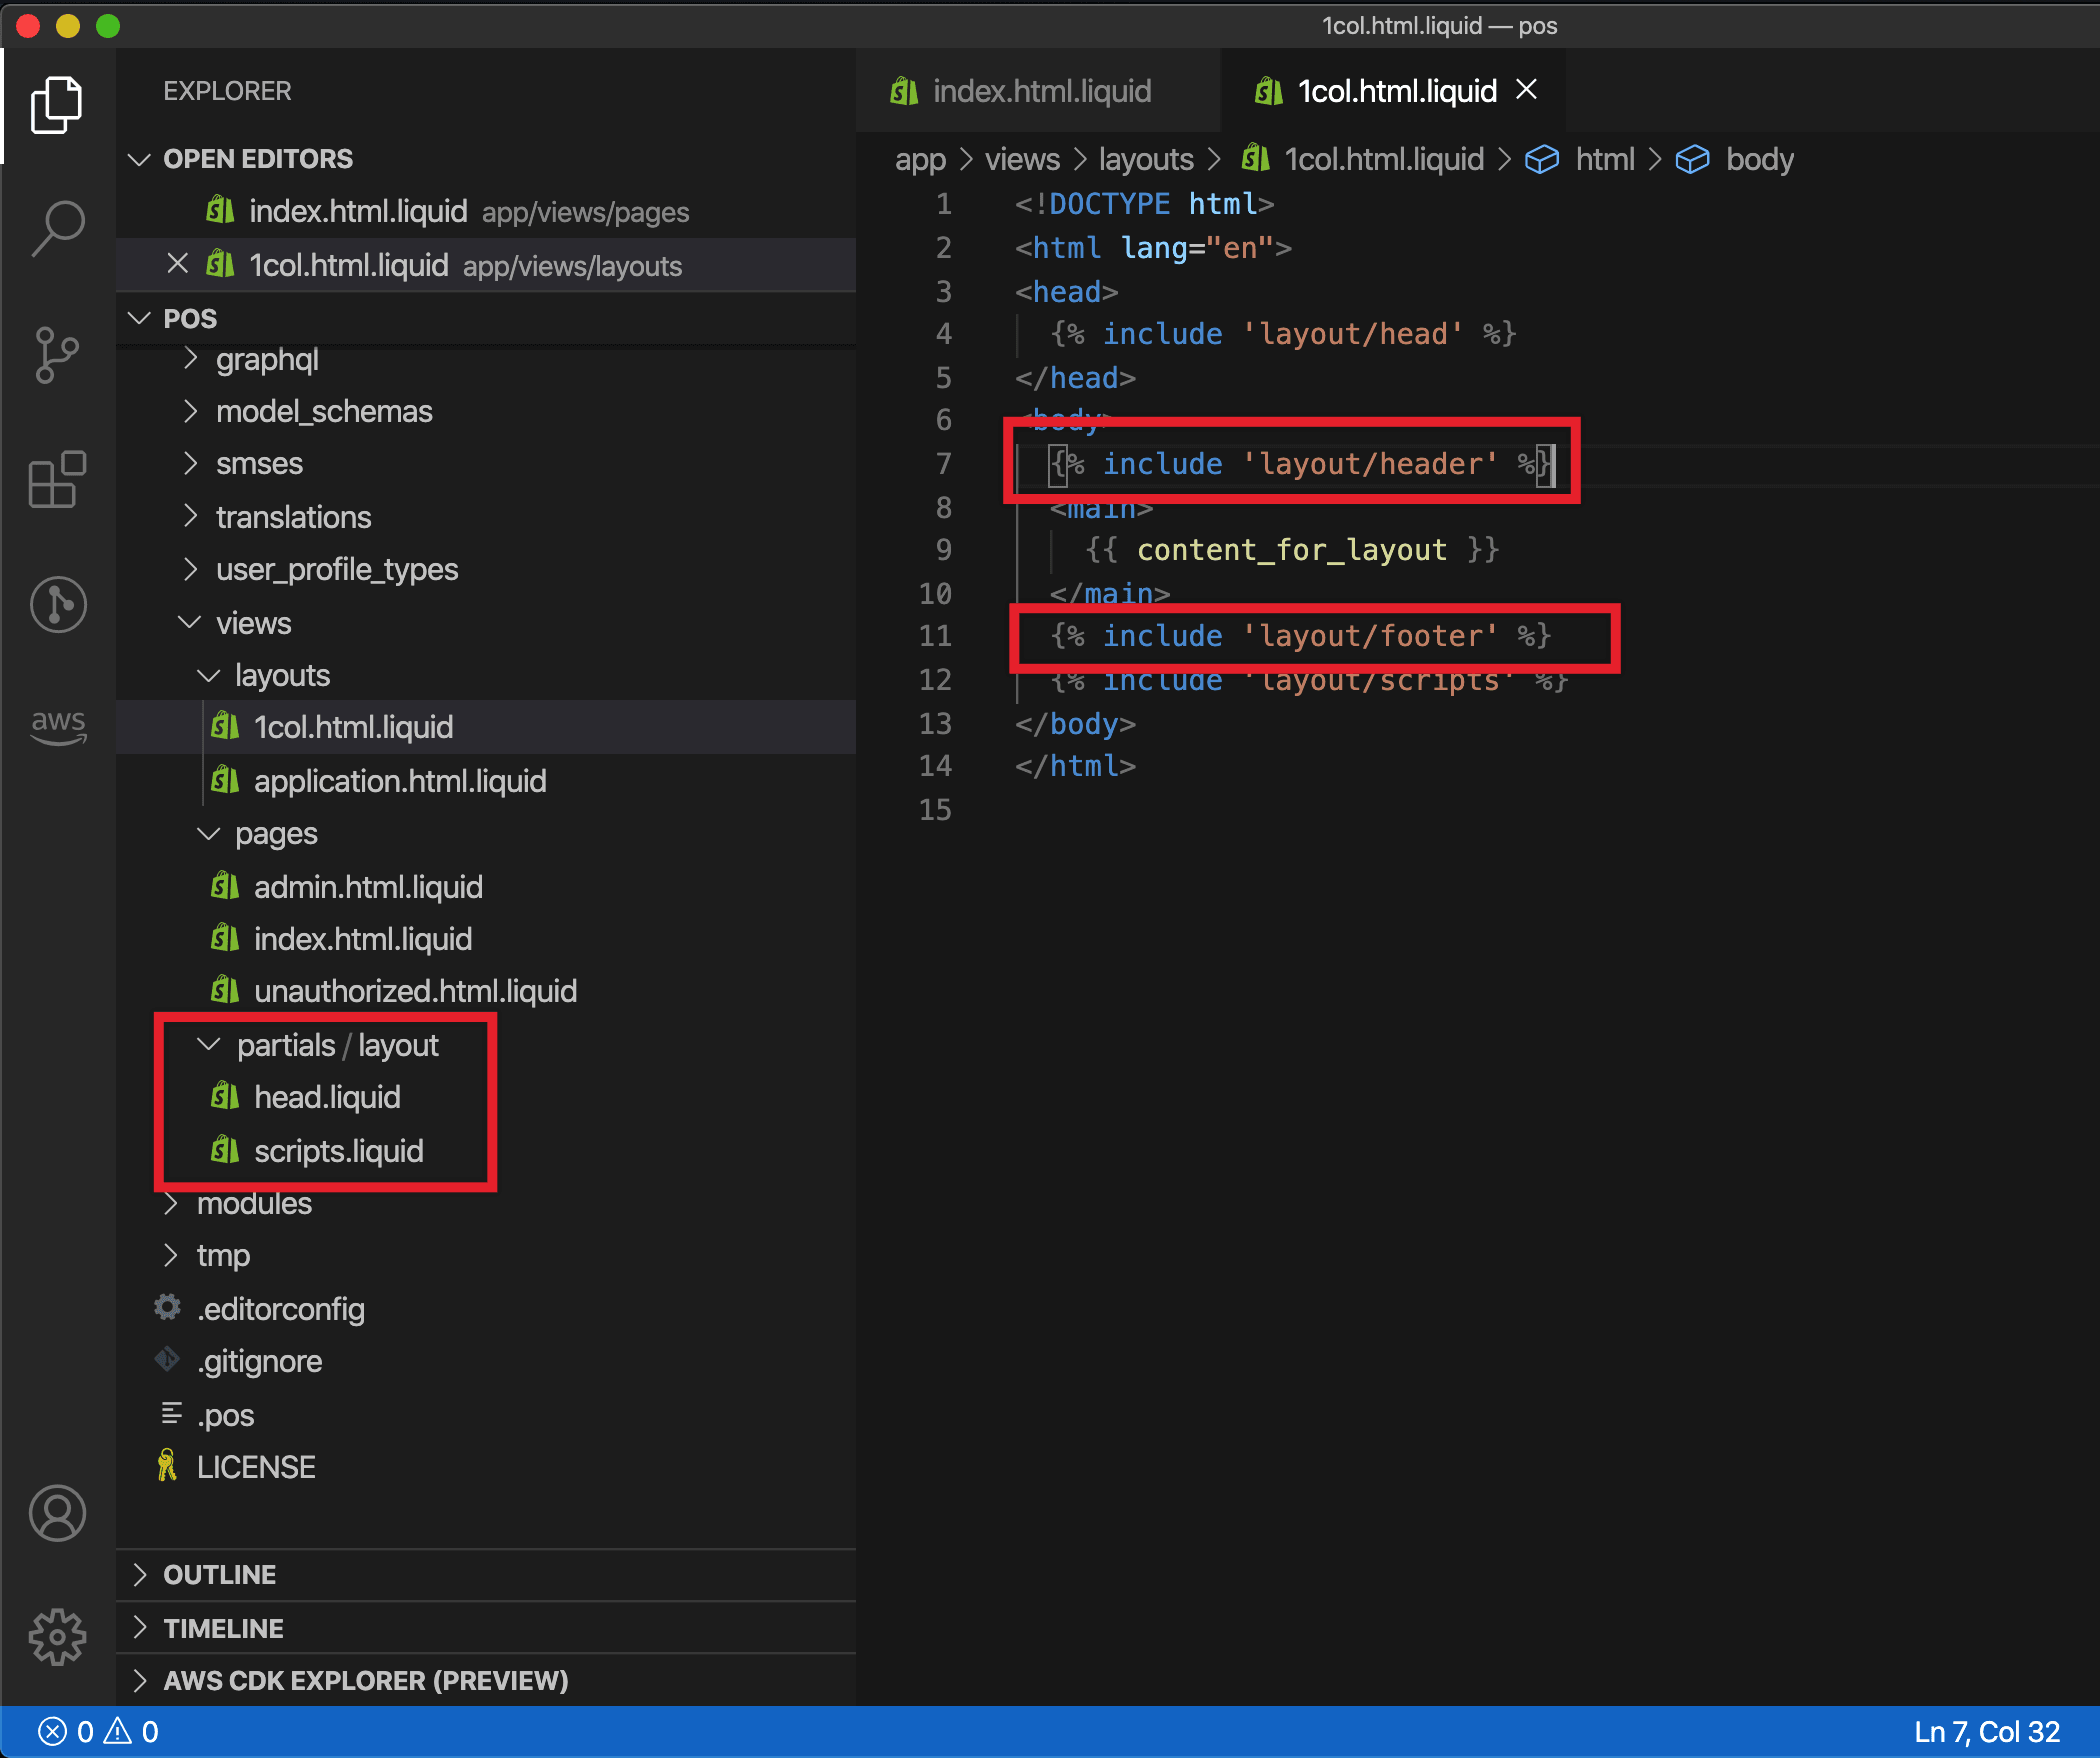Open the layouts breadcrumb above the editor
This screenshot has width=2100, height=1758.
click(x=1146, y=158)
